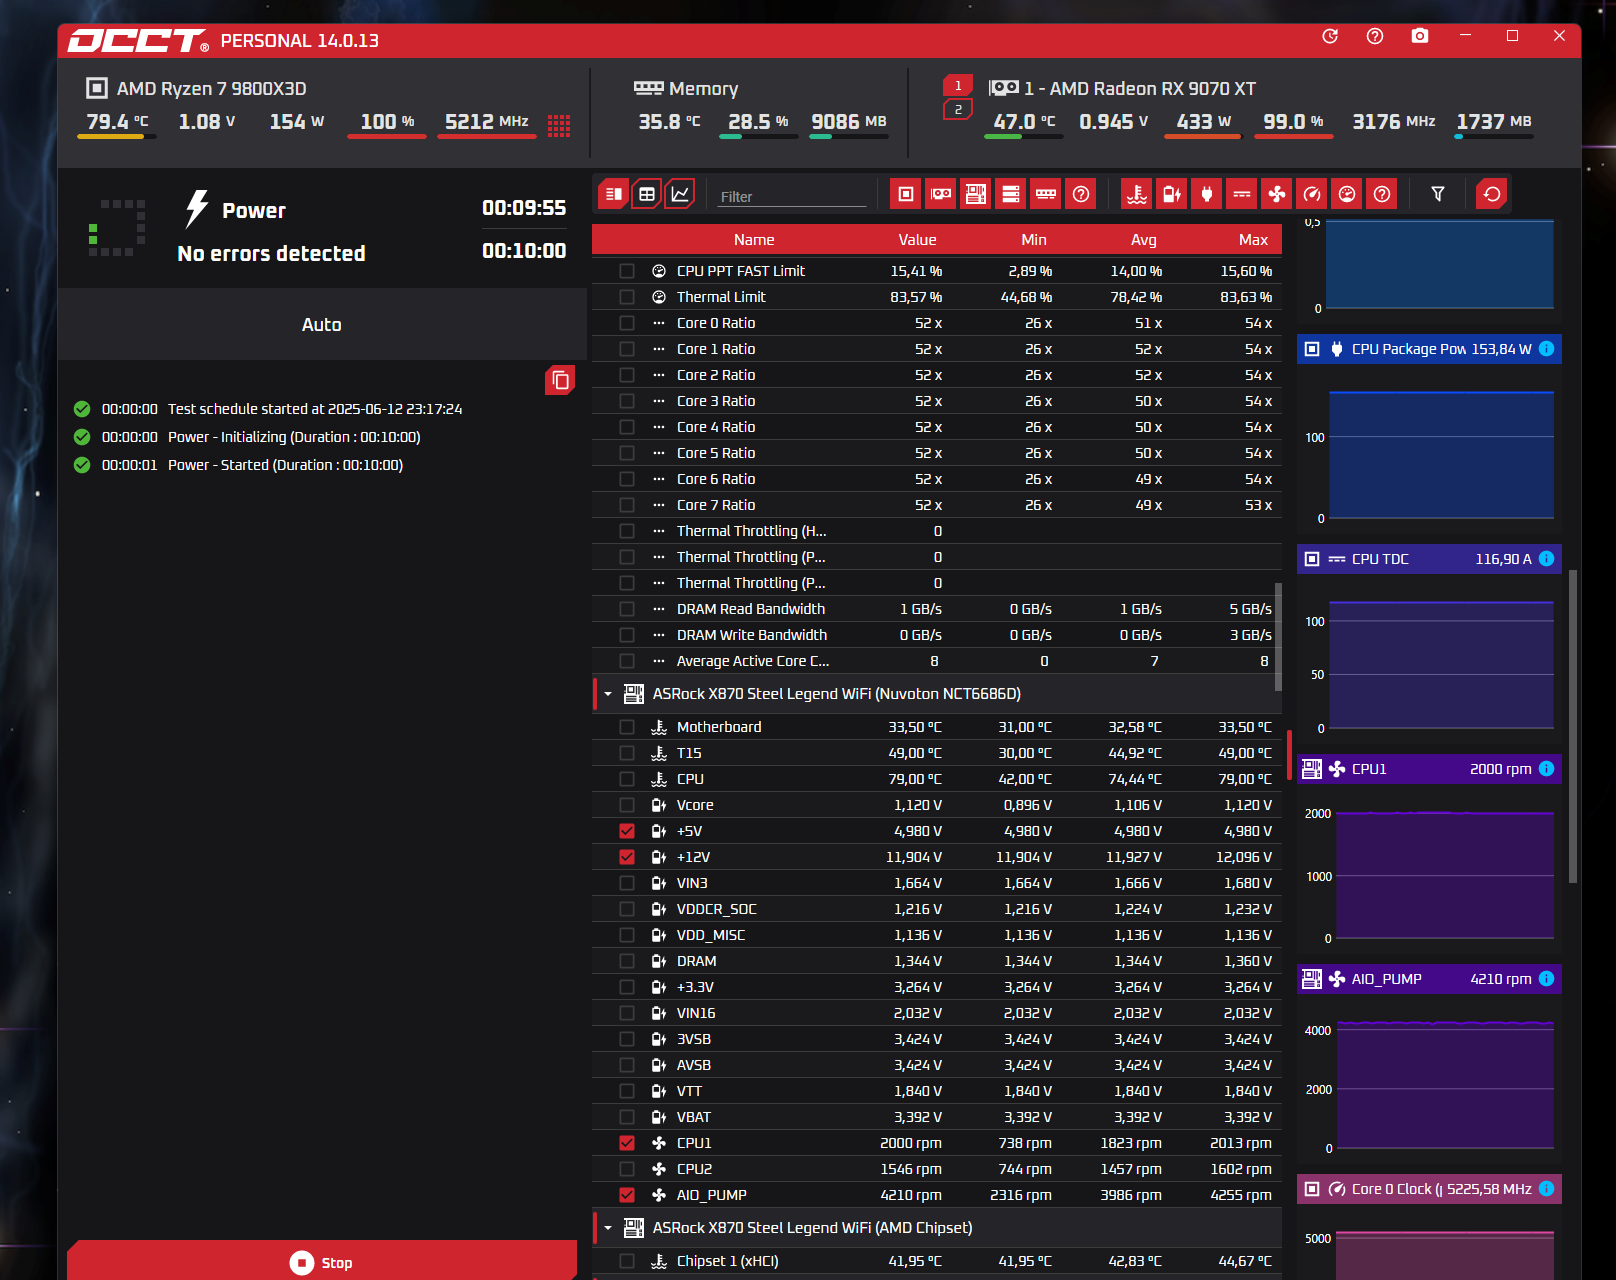Toggle the CPU hardware filter icon
1616x1280 pixels.
point(906,194)
